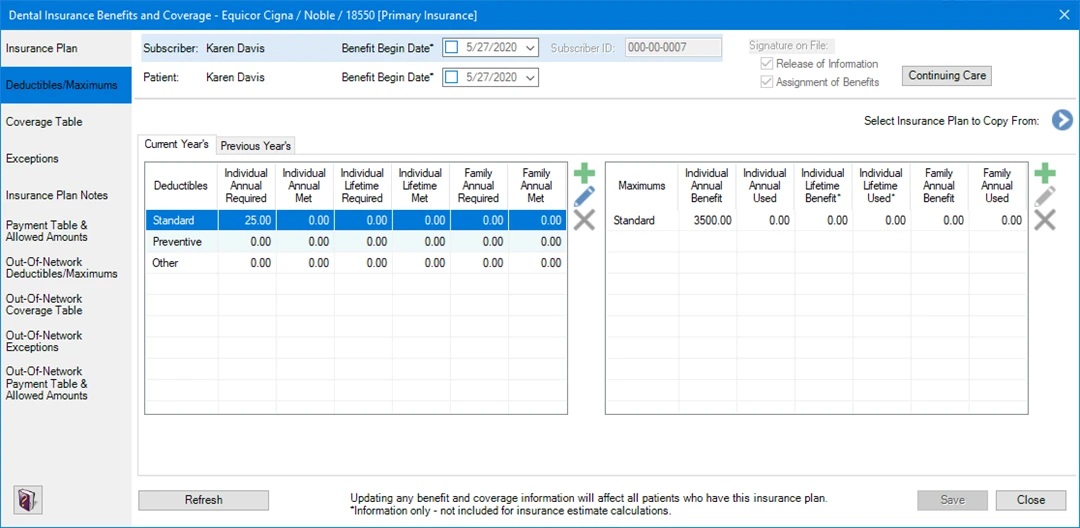Screen dimensions: 1080x528
Task: Open Patient Benefit Begin Date dropdown arrow
Action: (x=530, y=77)
